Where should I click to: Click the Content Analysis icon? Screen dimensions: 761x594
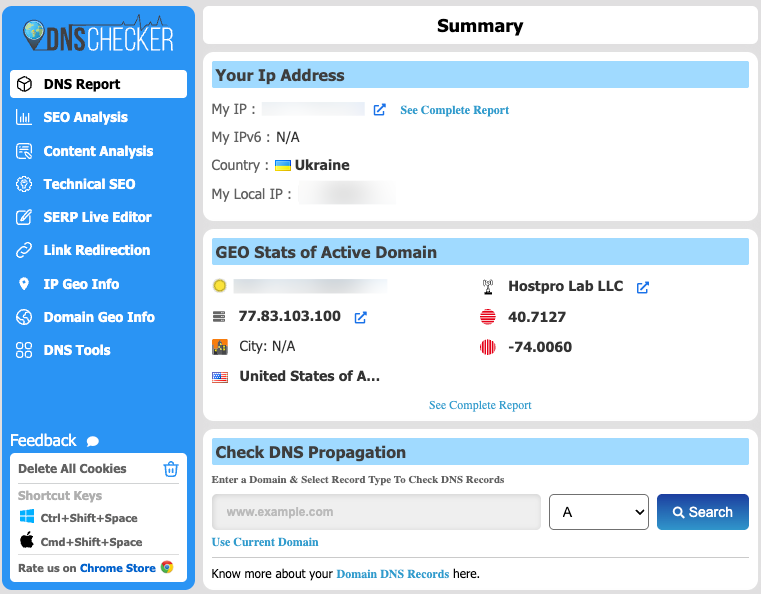24,151
